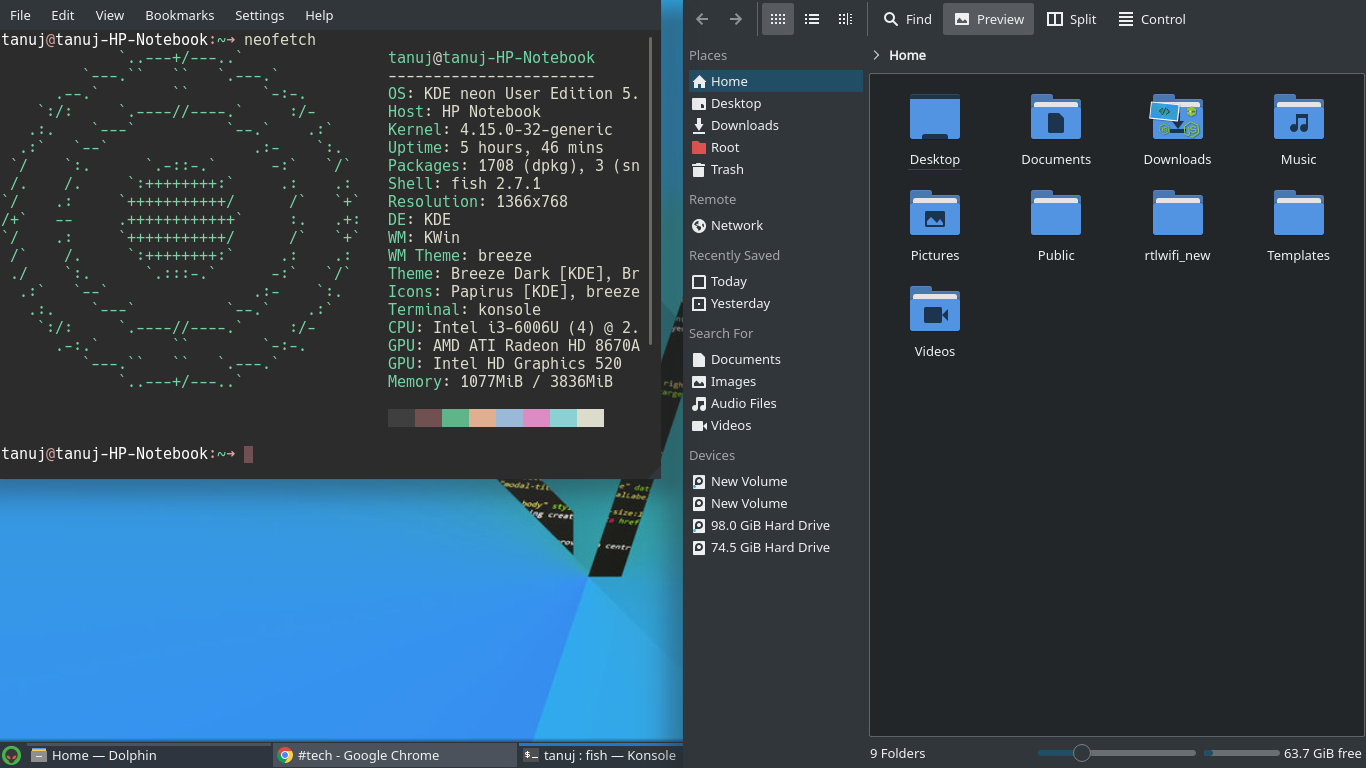Search for Audio Files in sidebar

[775, 403]
